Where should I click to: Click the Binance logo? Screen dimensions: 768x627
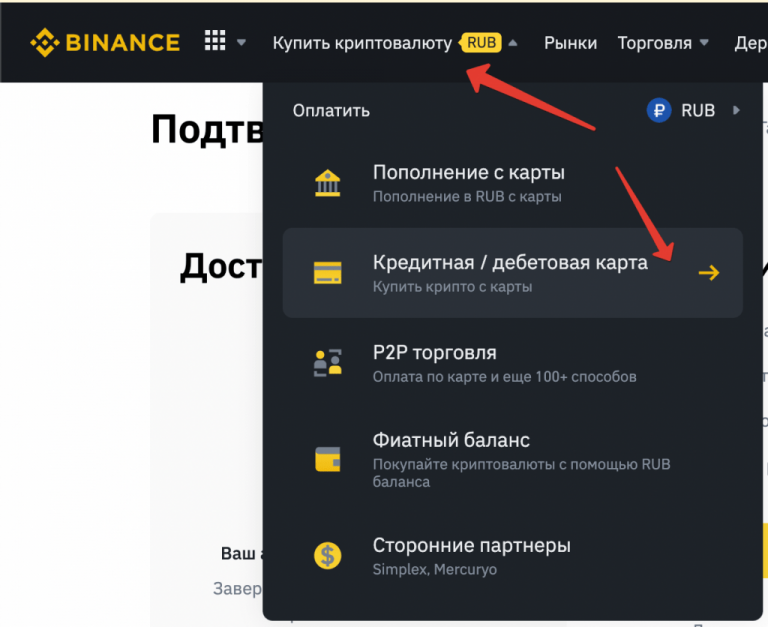pos(105,42)
